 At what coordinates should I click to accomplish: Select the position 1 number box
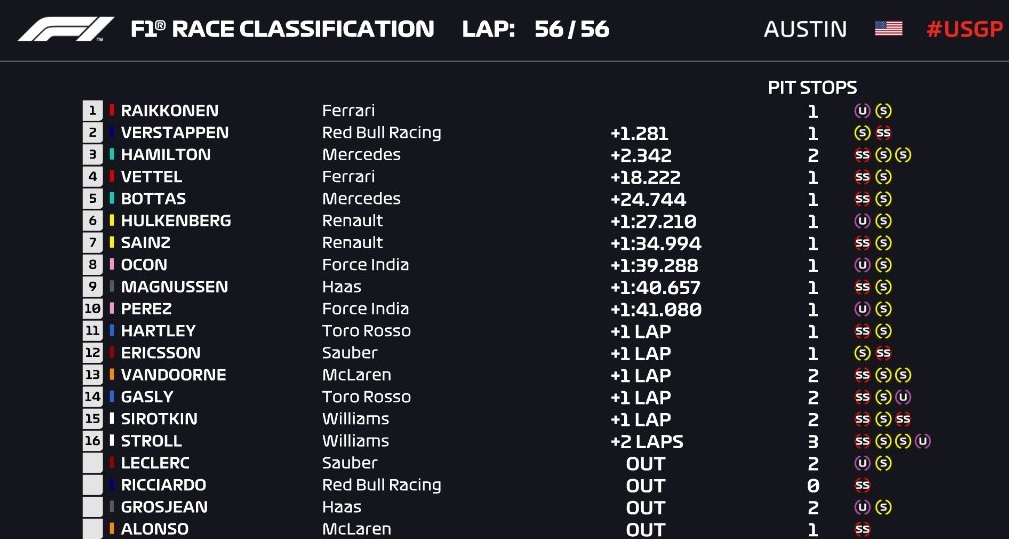[93, 111]
